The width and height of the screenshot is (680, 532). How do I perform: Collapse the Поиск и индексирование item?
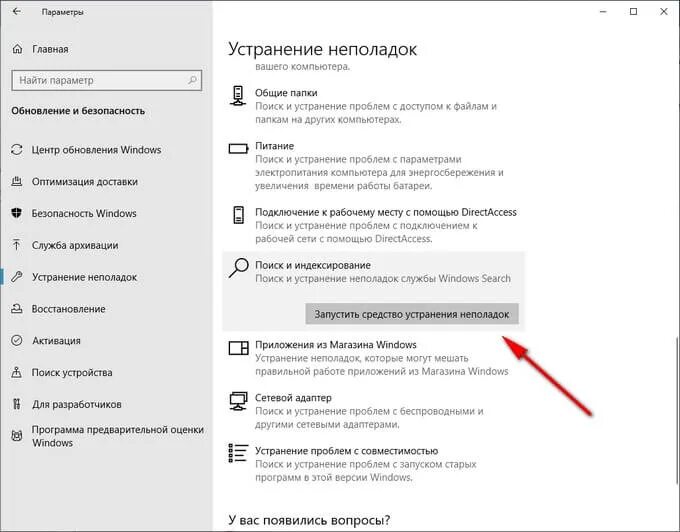[373, 271]
